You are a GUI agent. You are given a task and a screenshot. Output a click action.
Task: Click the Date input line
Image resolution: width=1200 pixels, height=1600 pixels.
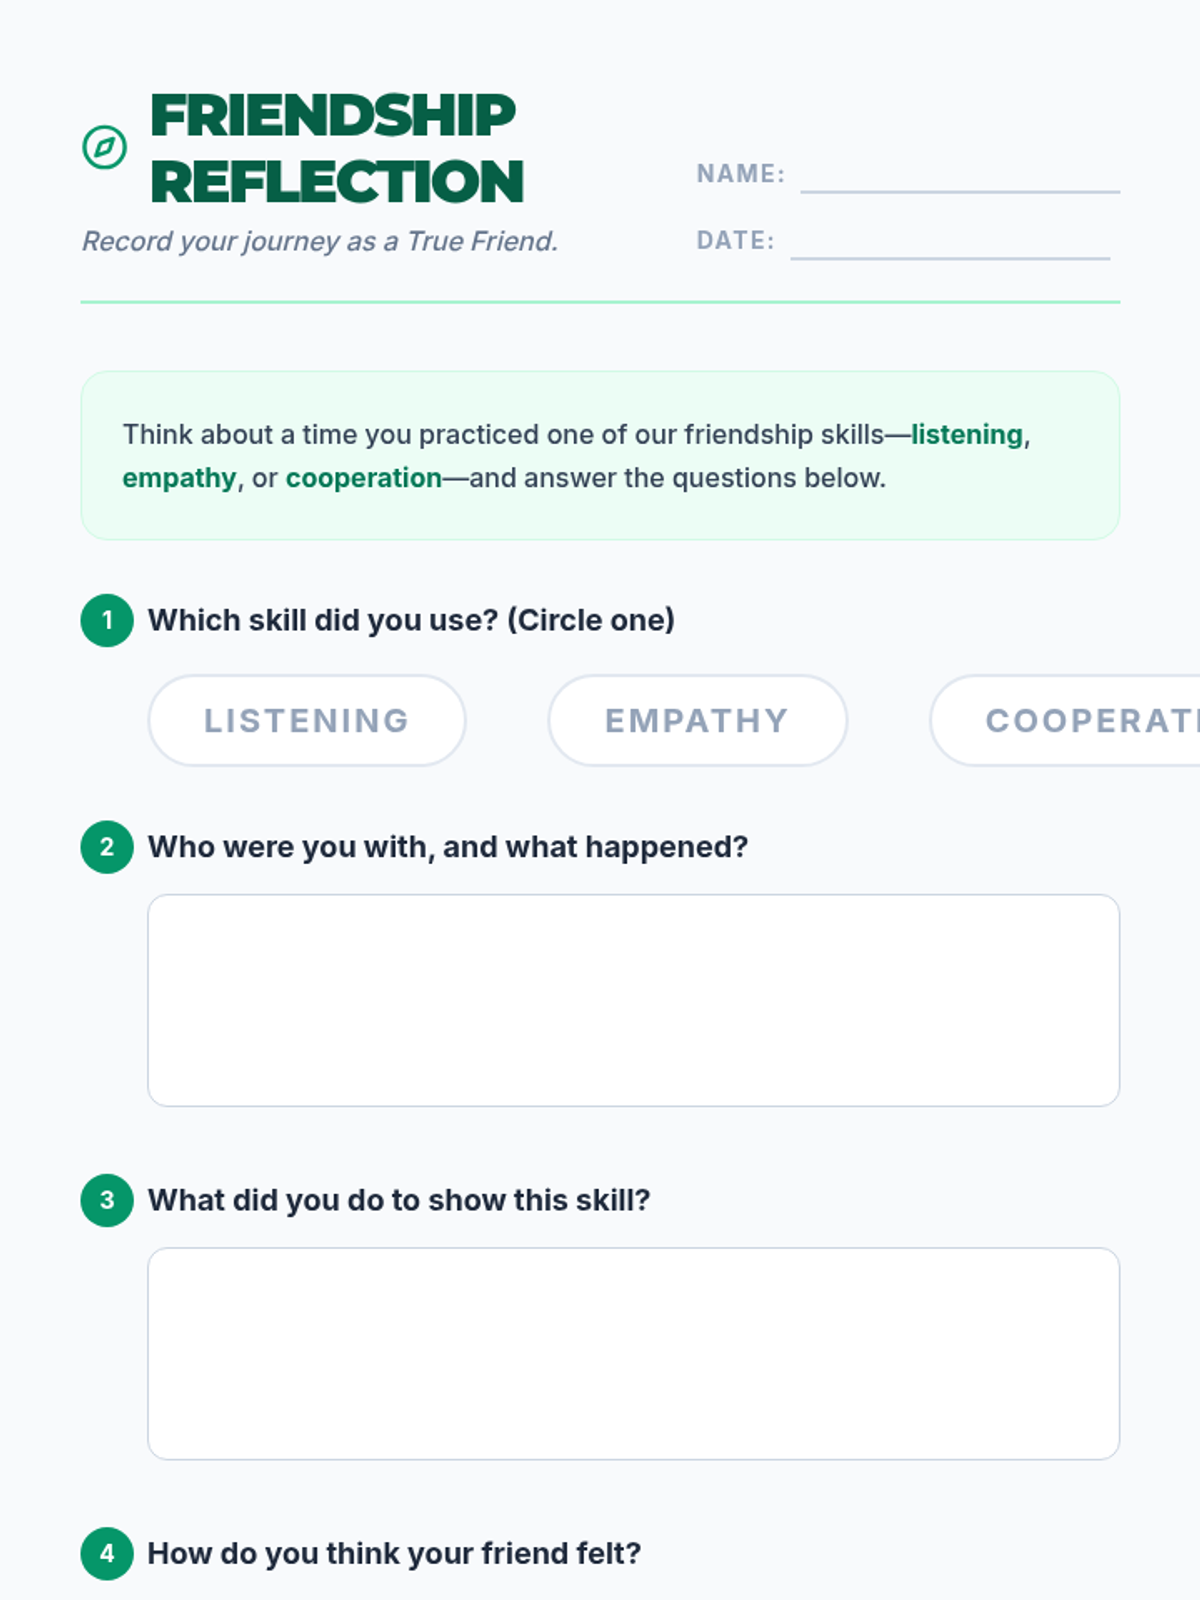tap(950, 243)
